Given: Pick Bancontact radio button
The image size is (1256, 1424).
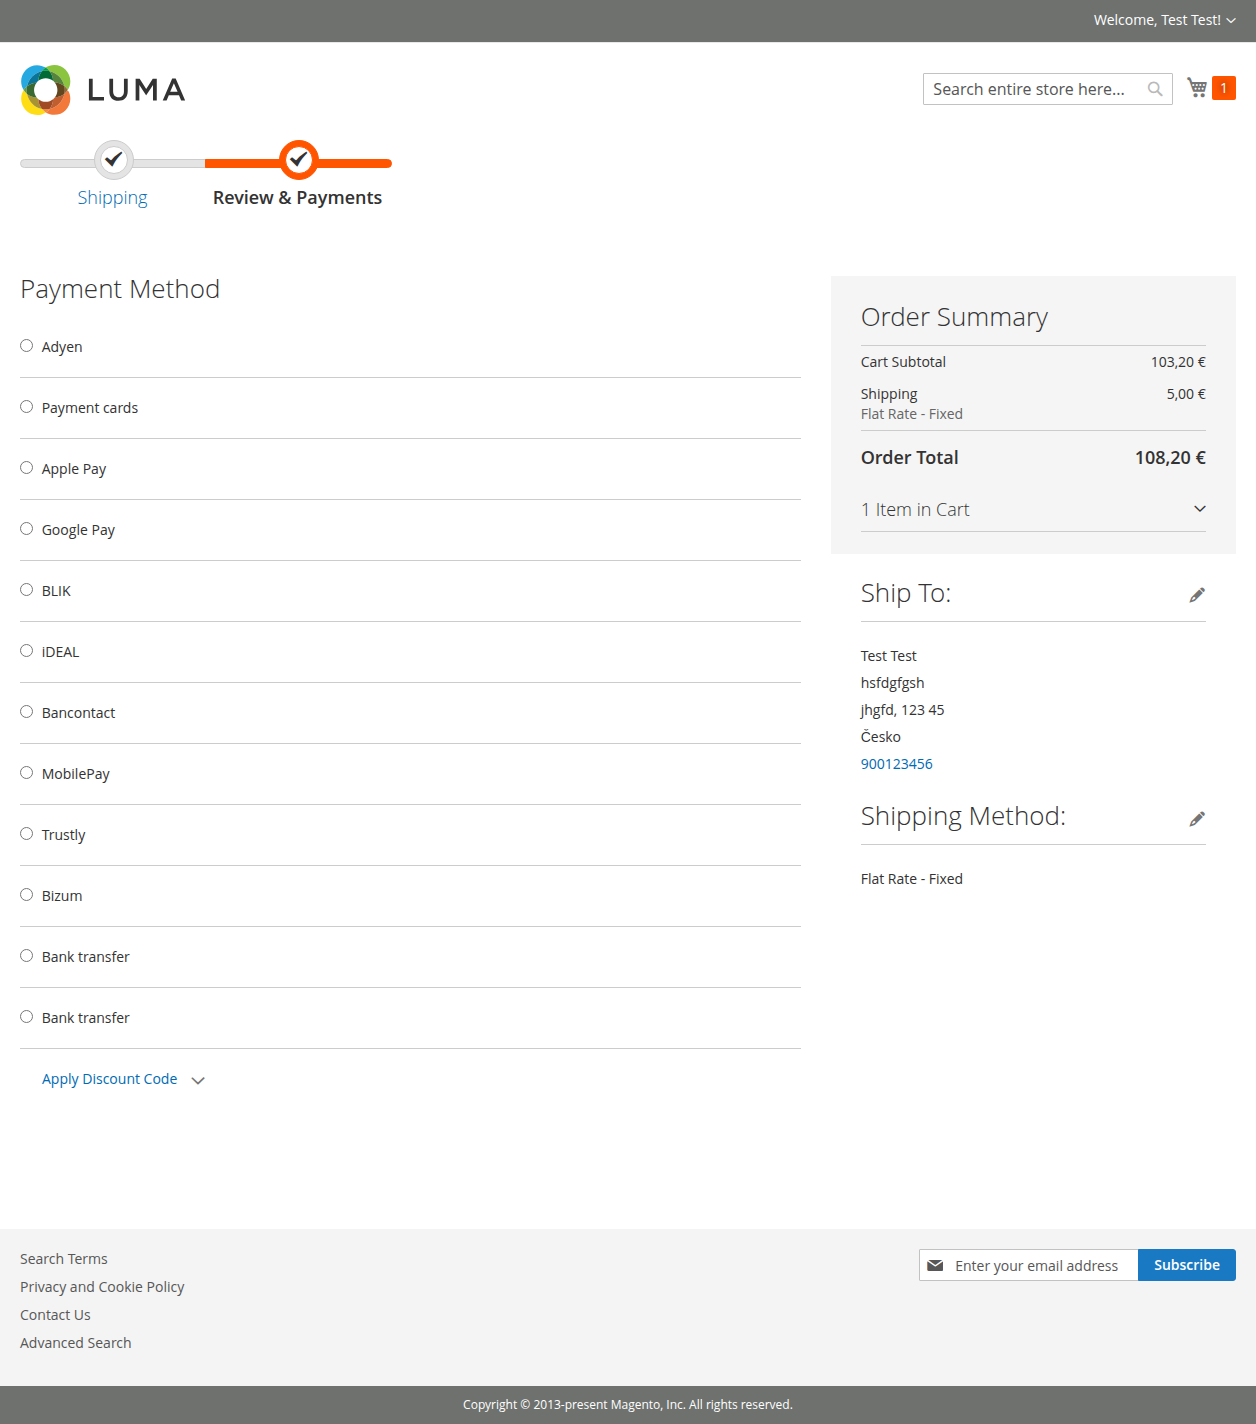Looking at the screenshot, I should 27,712.
